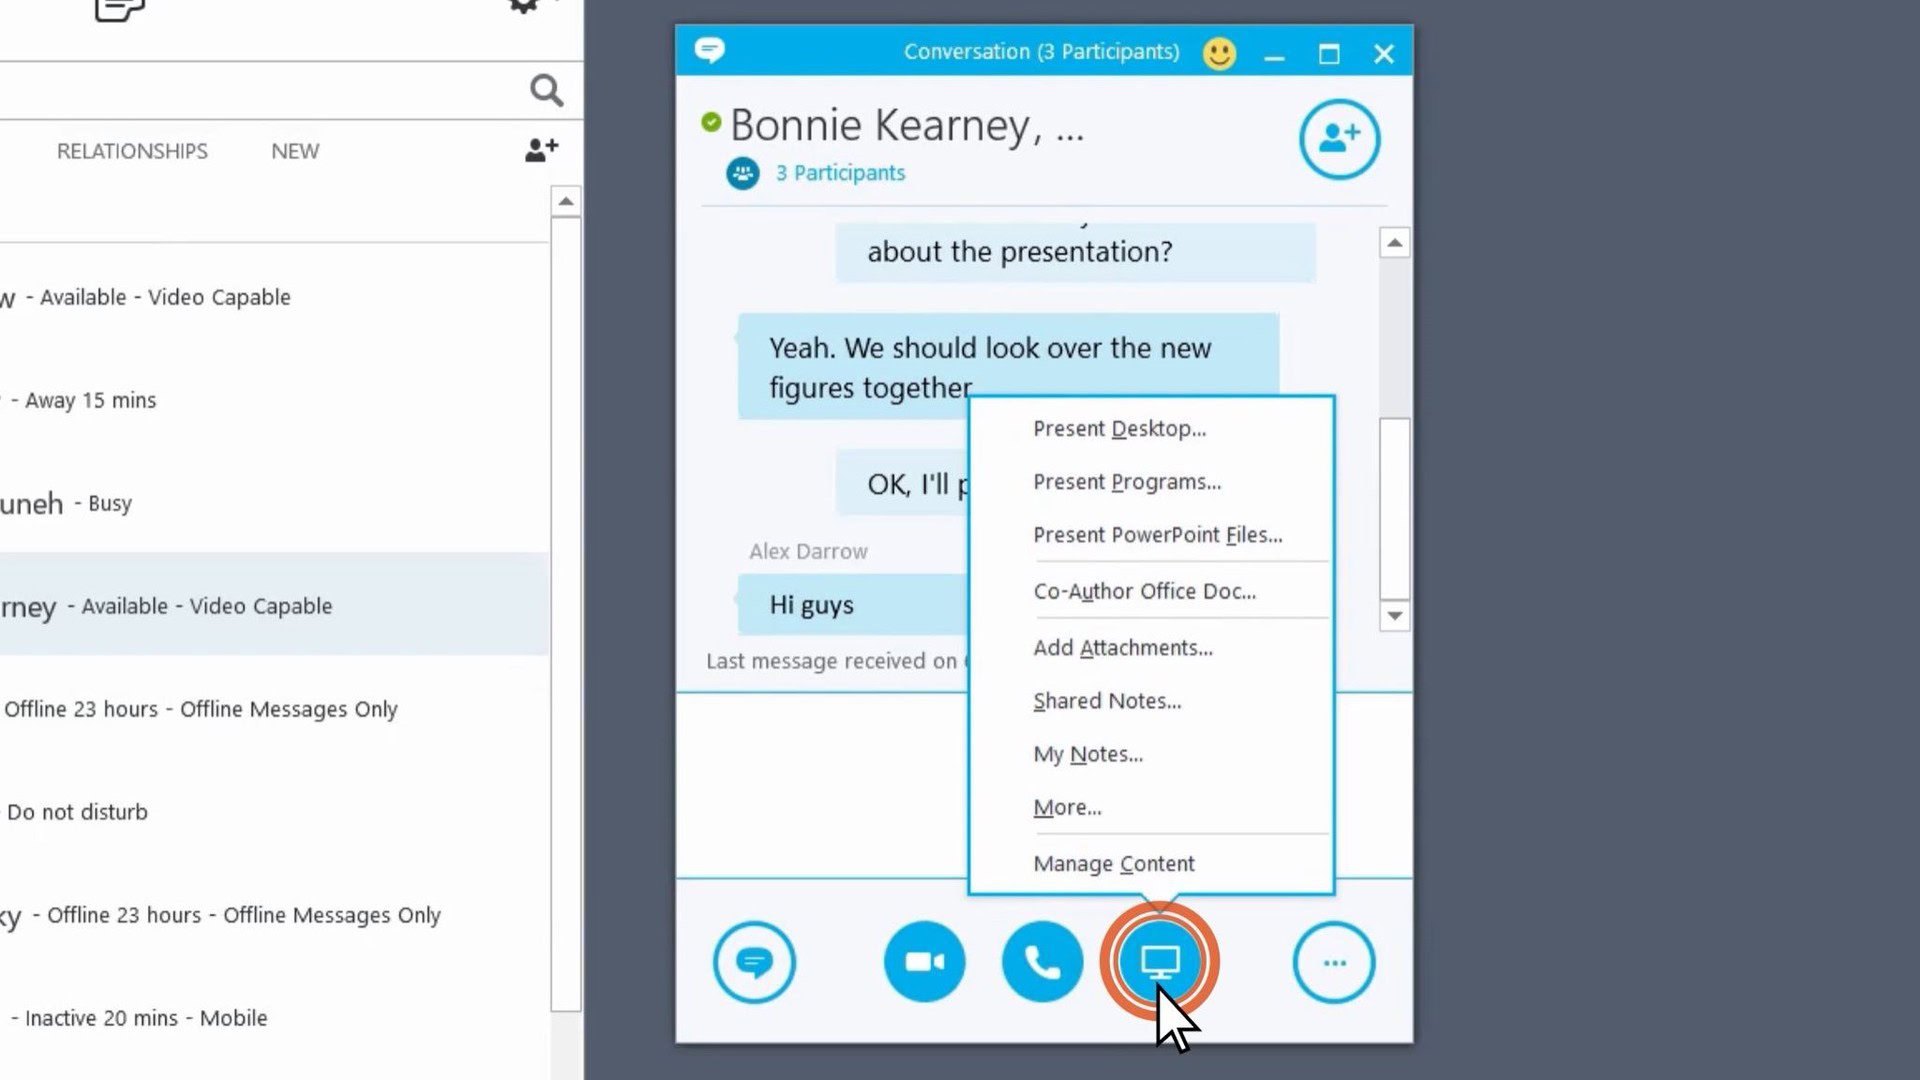
Task: Start an audio call
Action: (1041, 961)
